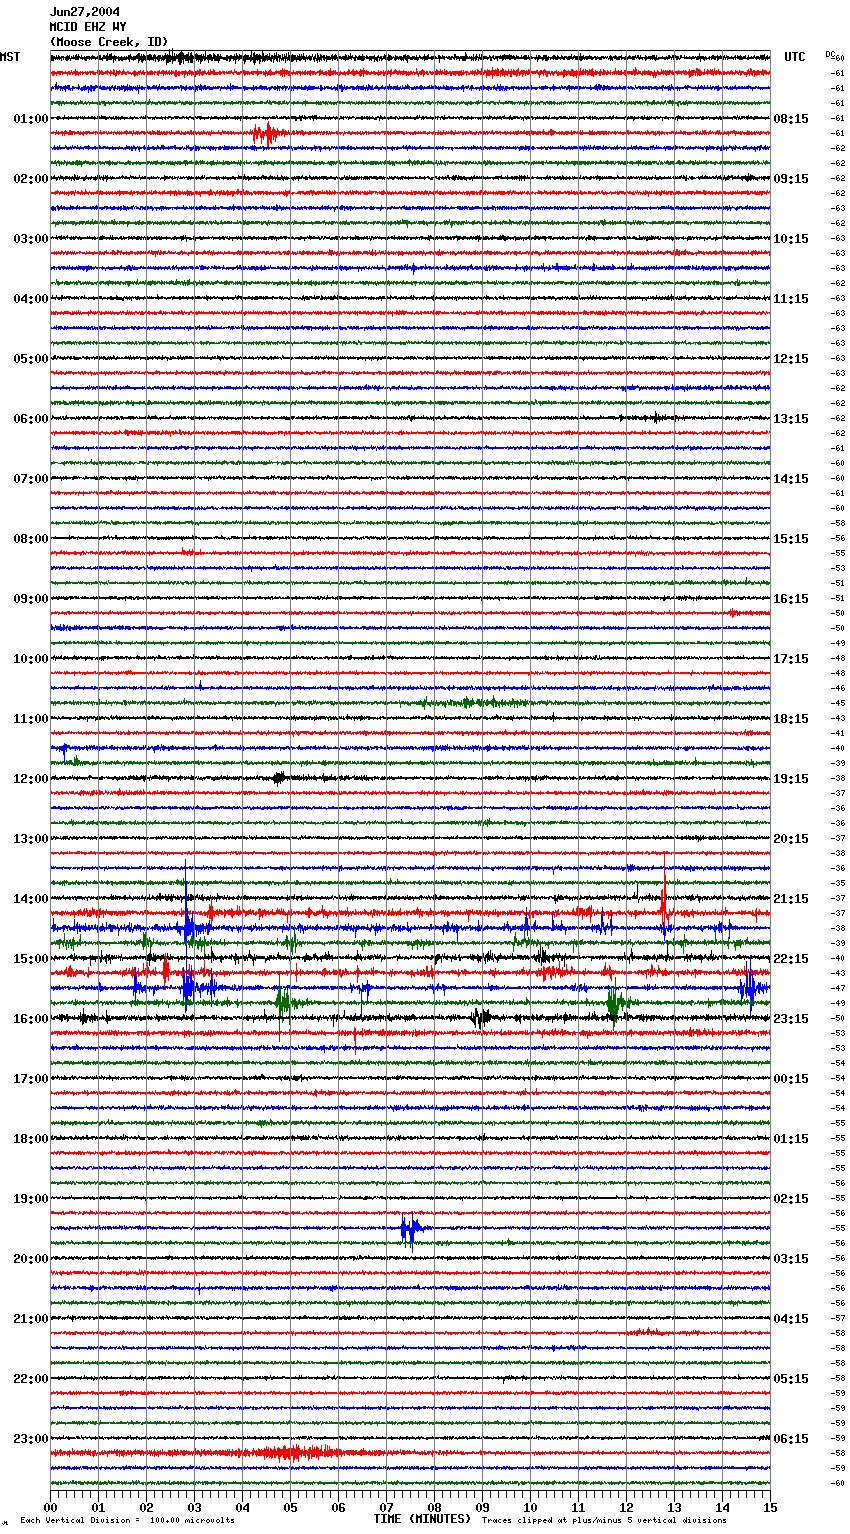Click the DC offset column header
Viewport: 850px width, 1534px height.
point(831,54)
